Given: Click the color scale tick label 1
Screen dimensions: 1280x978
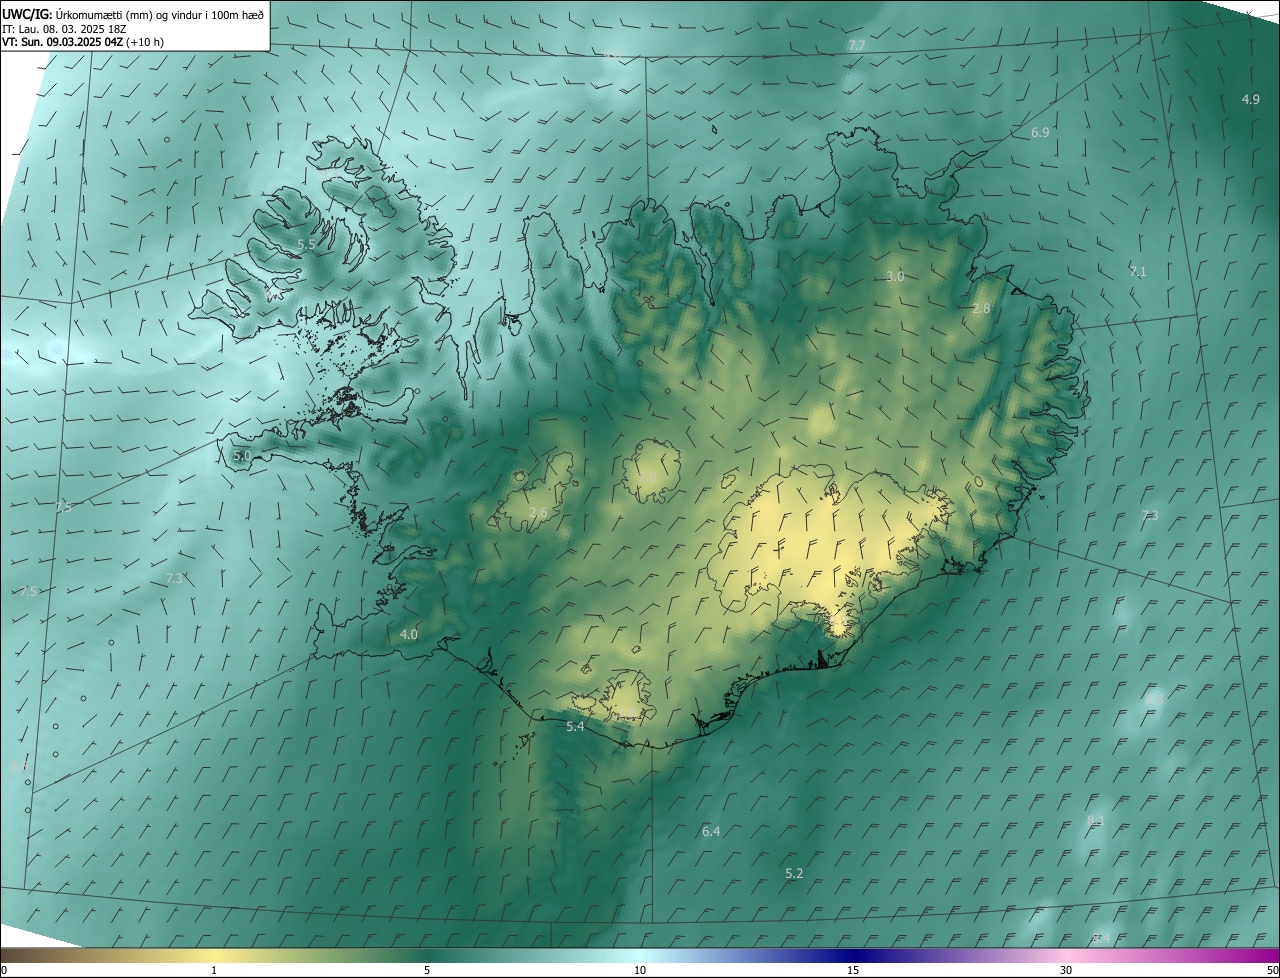Looking at the screenshot, I should [214, 970].
